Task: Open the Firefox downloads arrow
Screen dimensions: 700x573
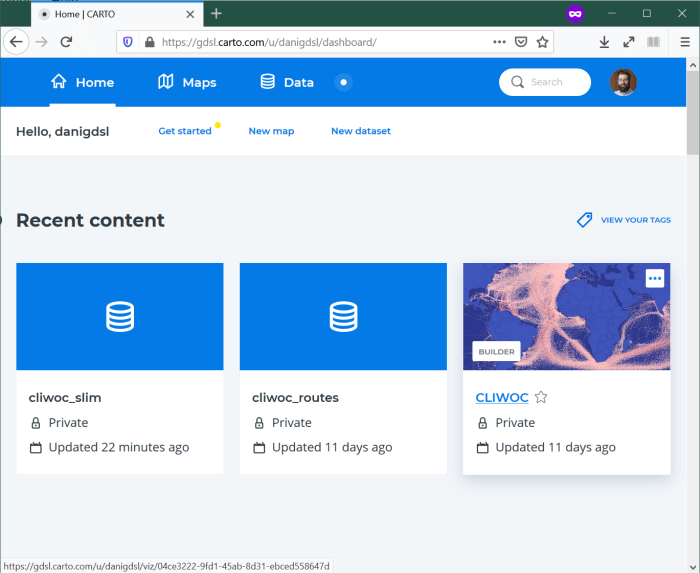Action: (x=604, y=42)
